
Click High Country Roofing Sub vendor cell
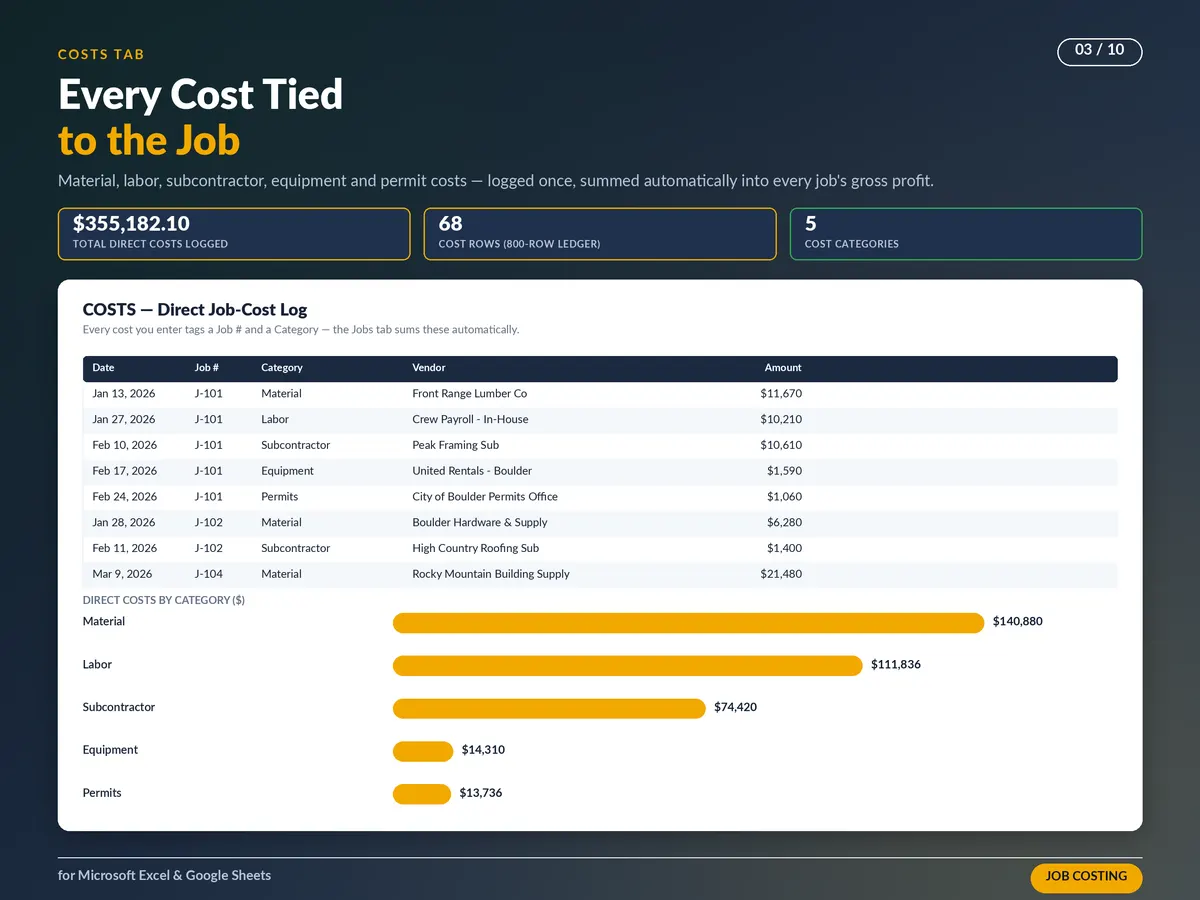click(475, 548)
